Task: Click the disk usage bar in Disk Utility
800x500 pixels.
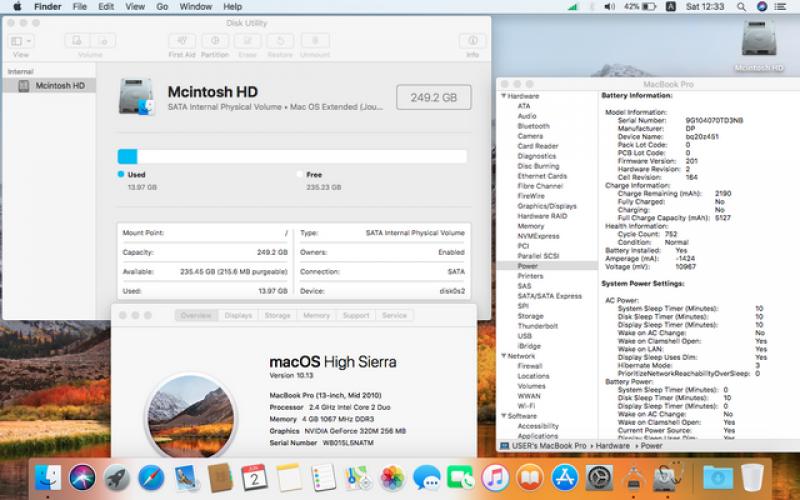Action: point(292,156)
